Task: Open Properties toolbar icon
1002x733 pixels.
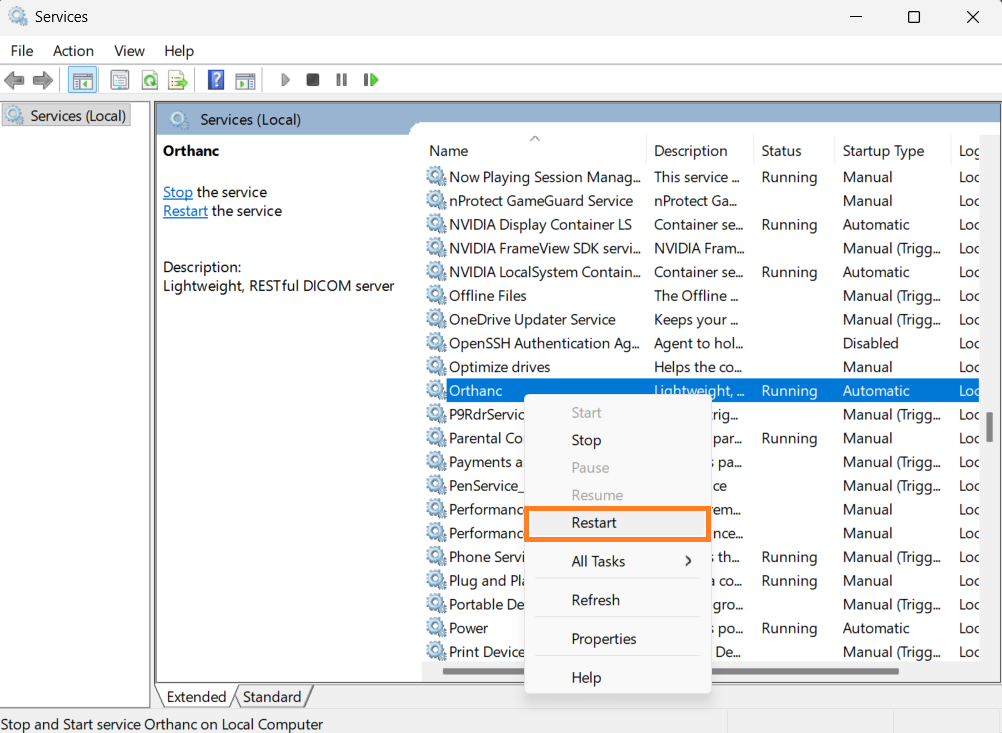Action: click(119, 81)
